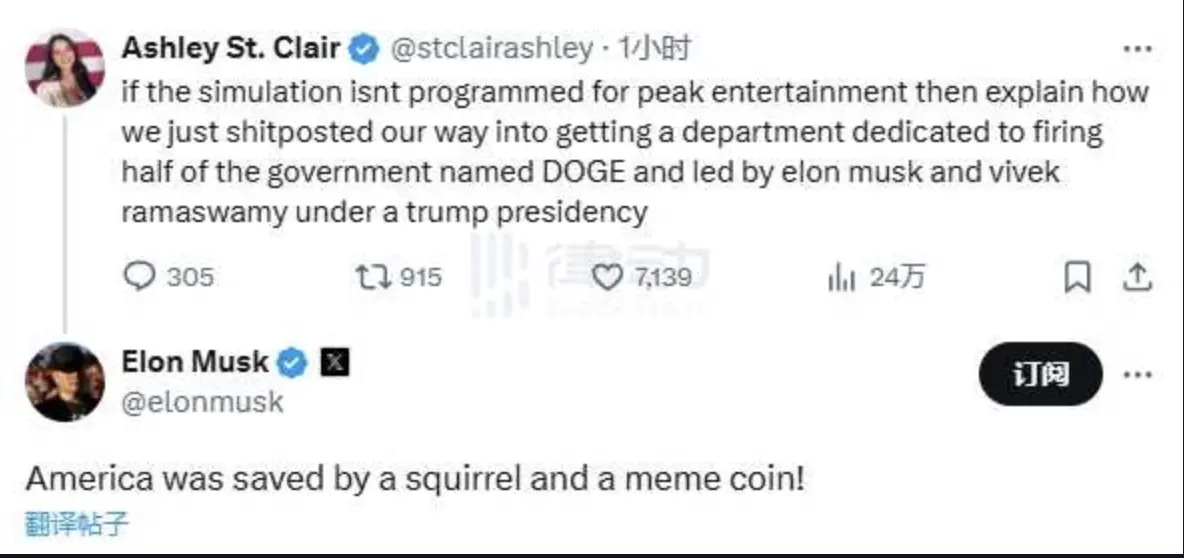The height and width of the screenshot is (558, 1184).
Task: Open Elon Musk's profile avatar
Action: coord(65,381)
